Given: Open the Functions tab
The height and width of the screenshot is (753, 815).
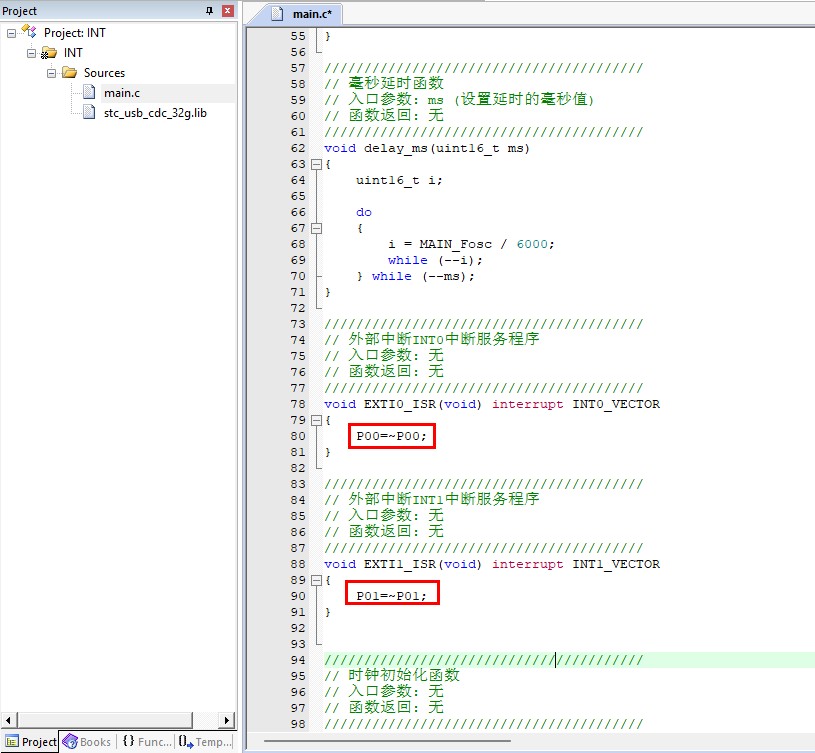Looking at the screenshot, I should [x=146, y=742].
